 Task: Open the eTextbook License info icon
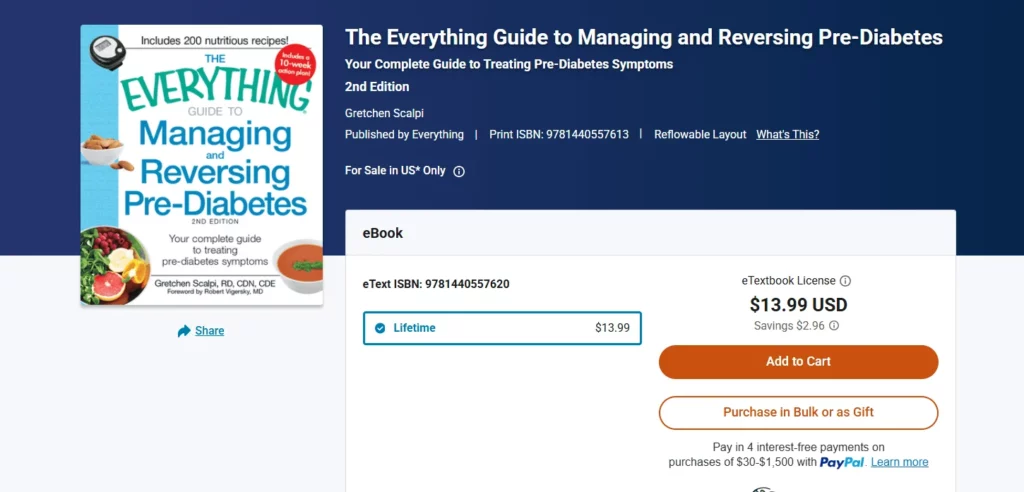(x=845, y=281)
